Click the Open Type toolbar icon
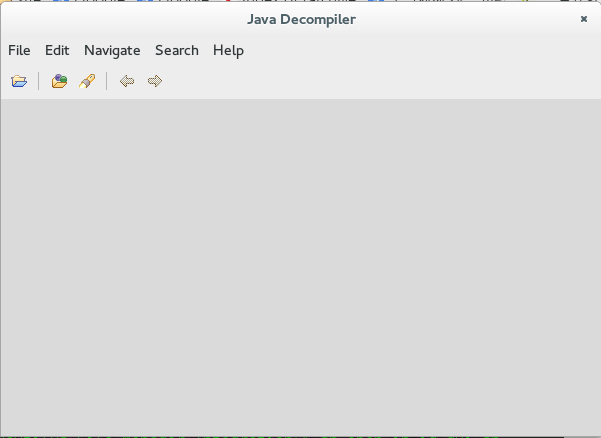Viewport: 601px width, 438px height. (x=59, y=81)
